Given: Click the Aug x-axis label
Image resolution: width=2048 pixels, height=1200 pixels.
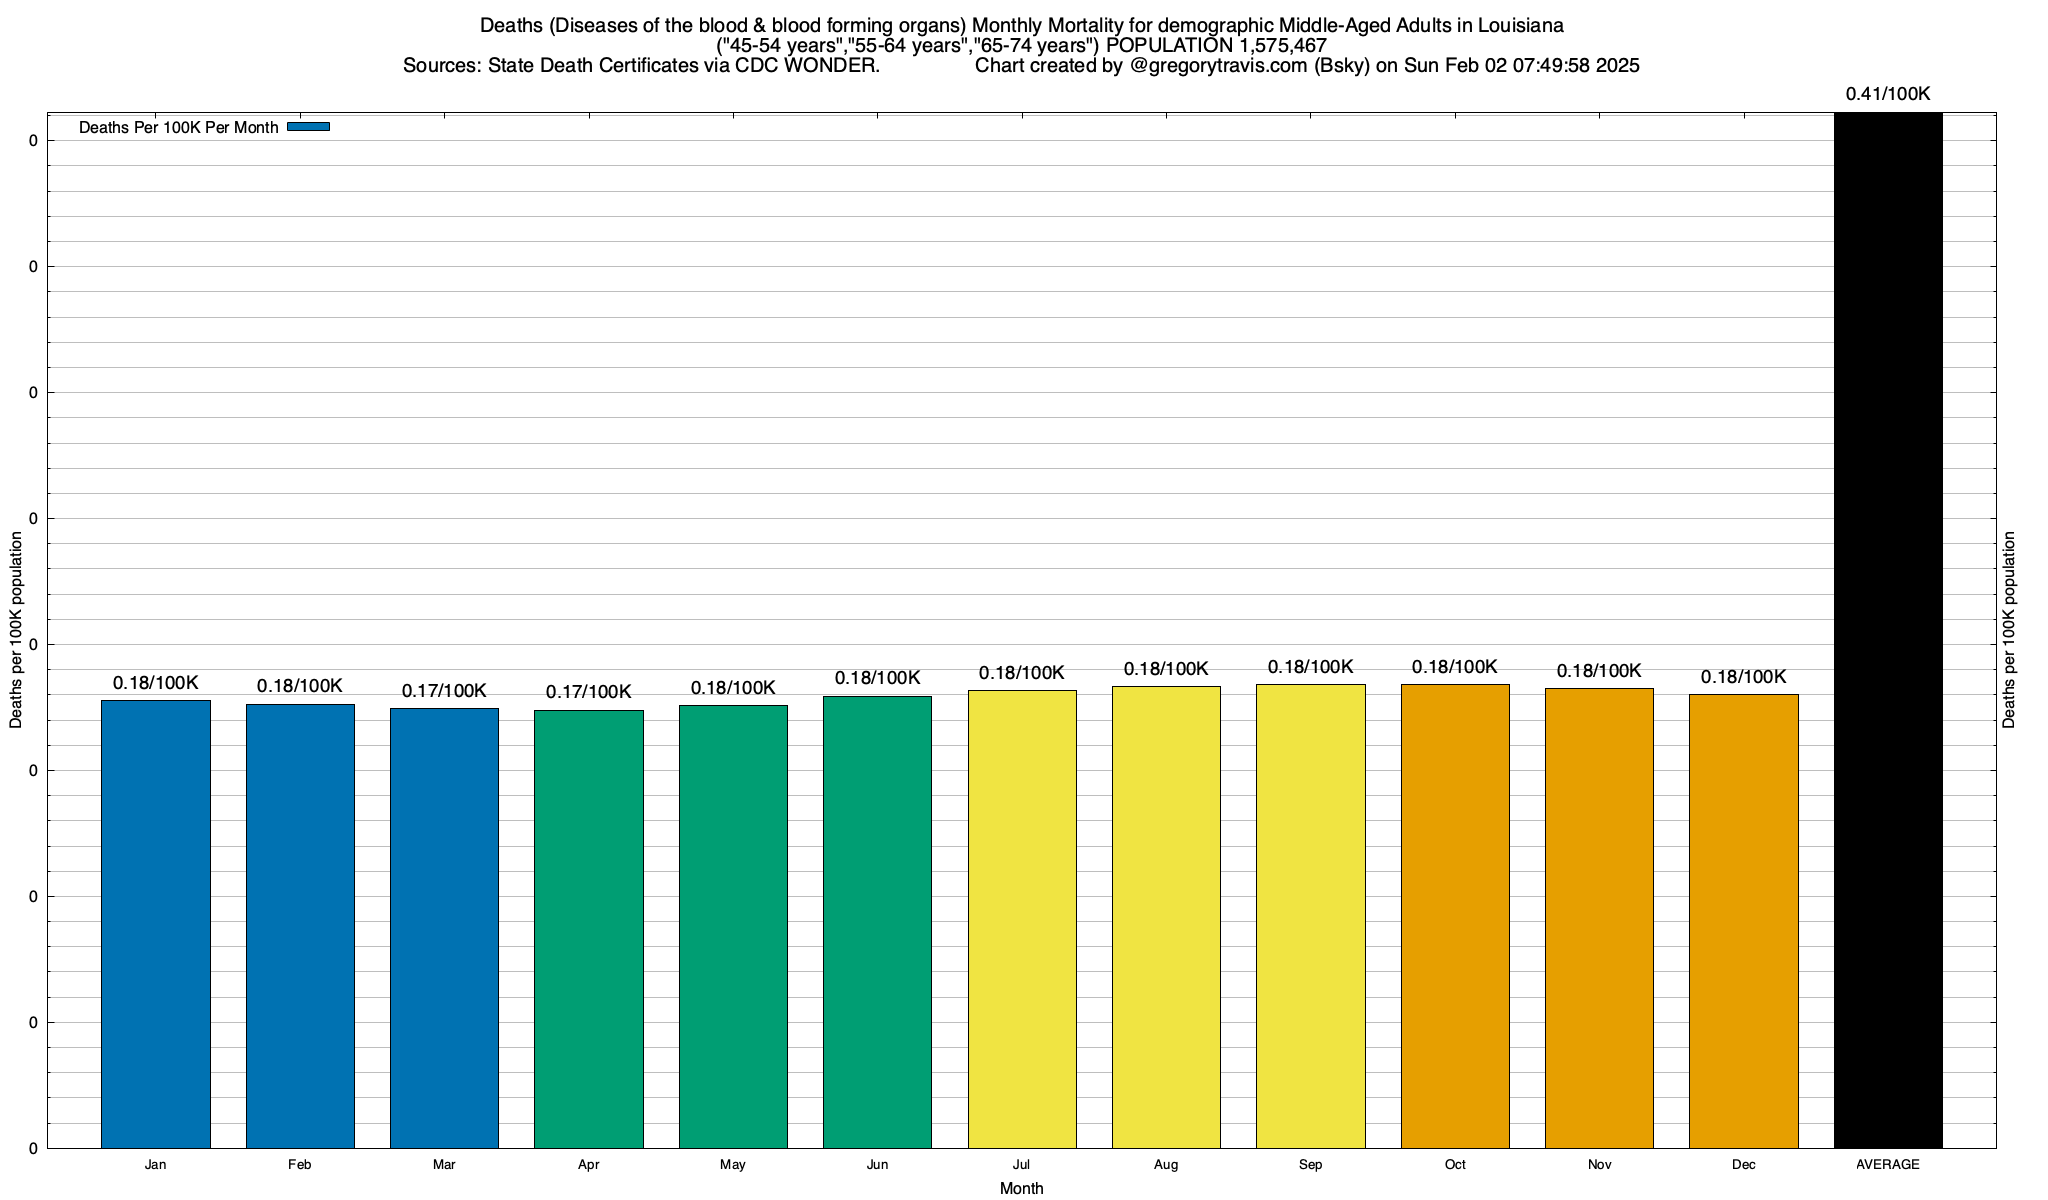Looking at the screenshot, I should click(1166, 1165).
